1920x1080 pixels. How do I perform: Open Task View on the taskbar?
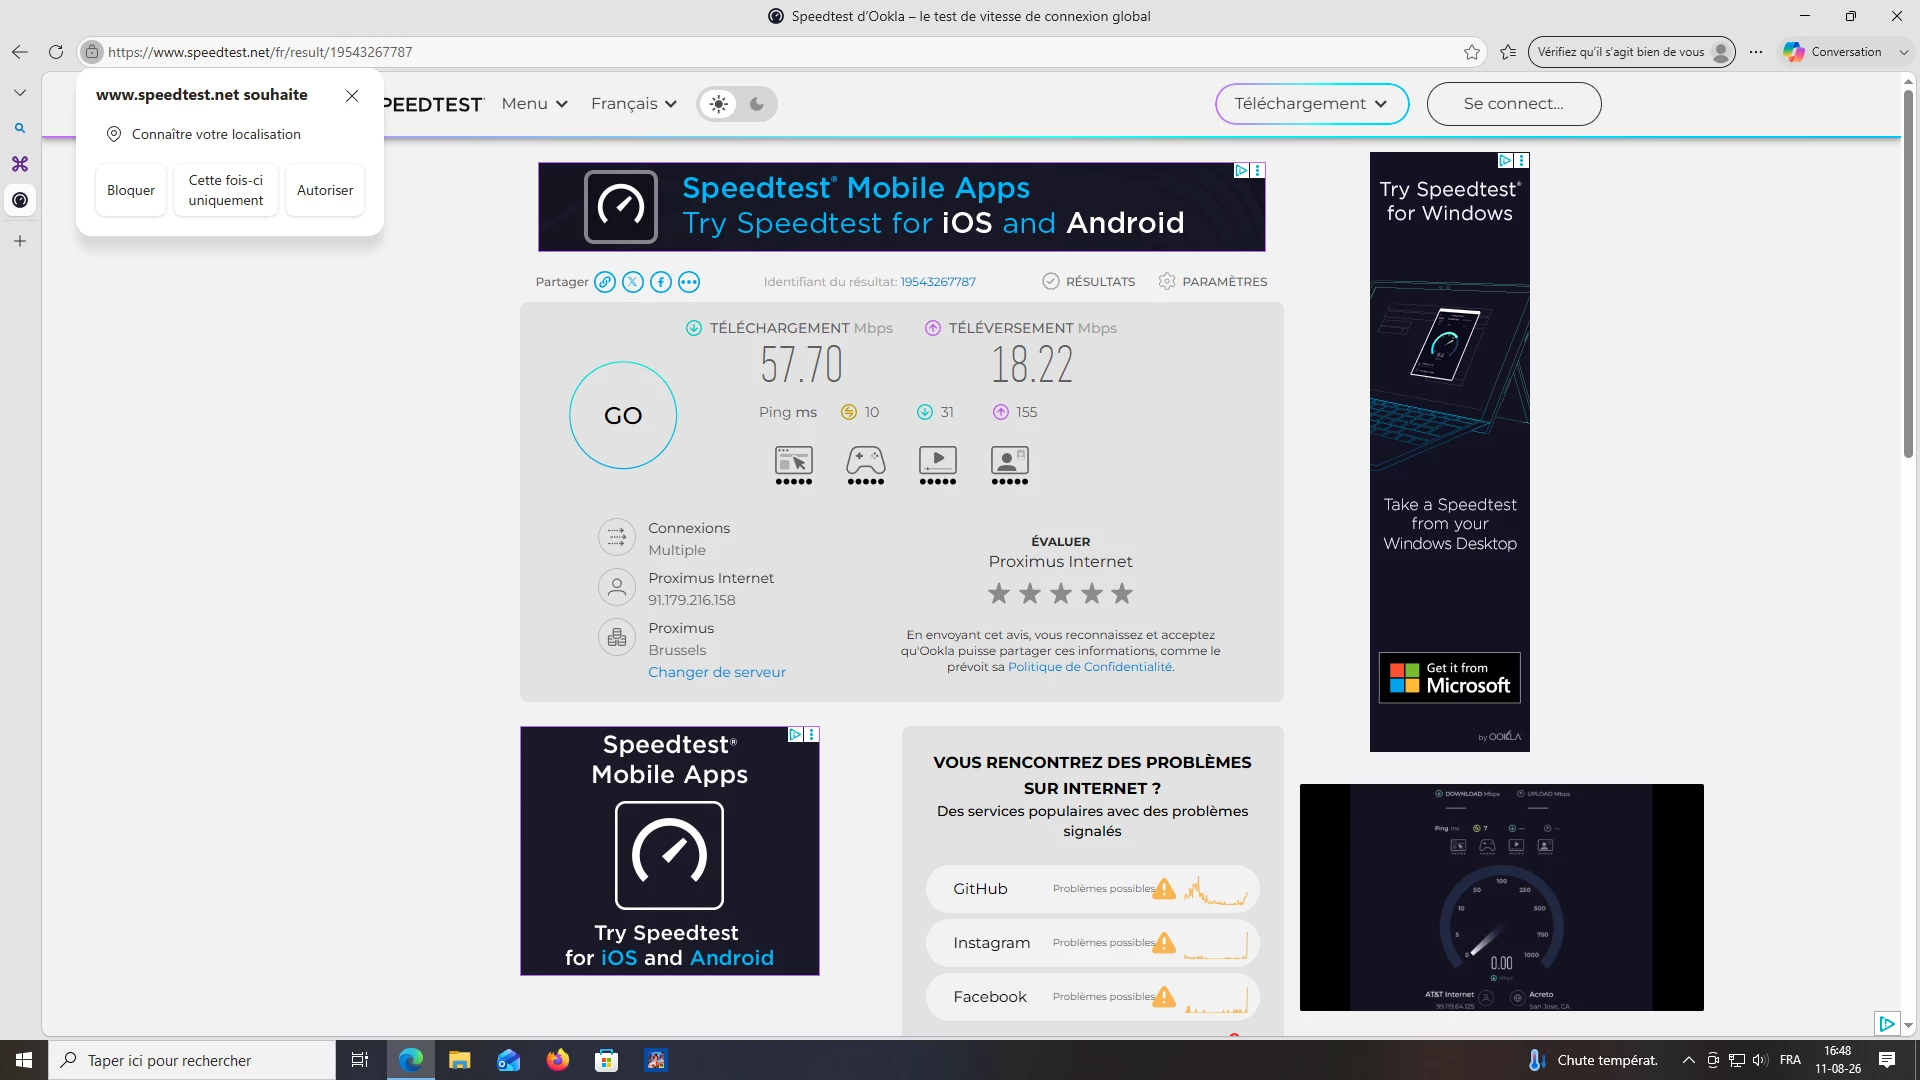[360, 1060]
